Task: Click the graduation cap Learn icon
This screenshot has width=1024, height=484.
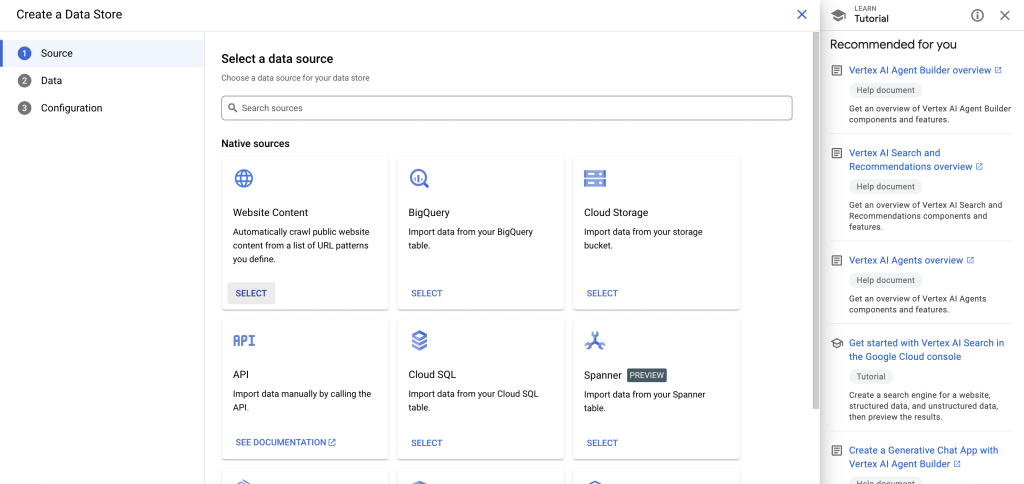Action: coord(838,15)
